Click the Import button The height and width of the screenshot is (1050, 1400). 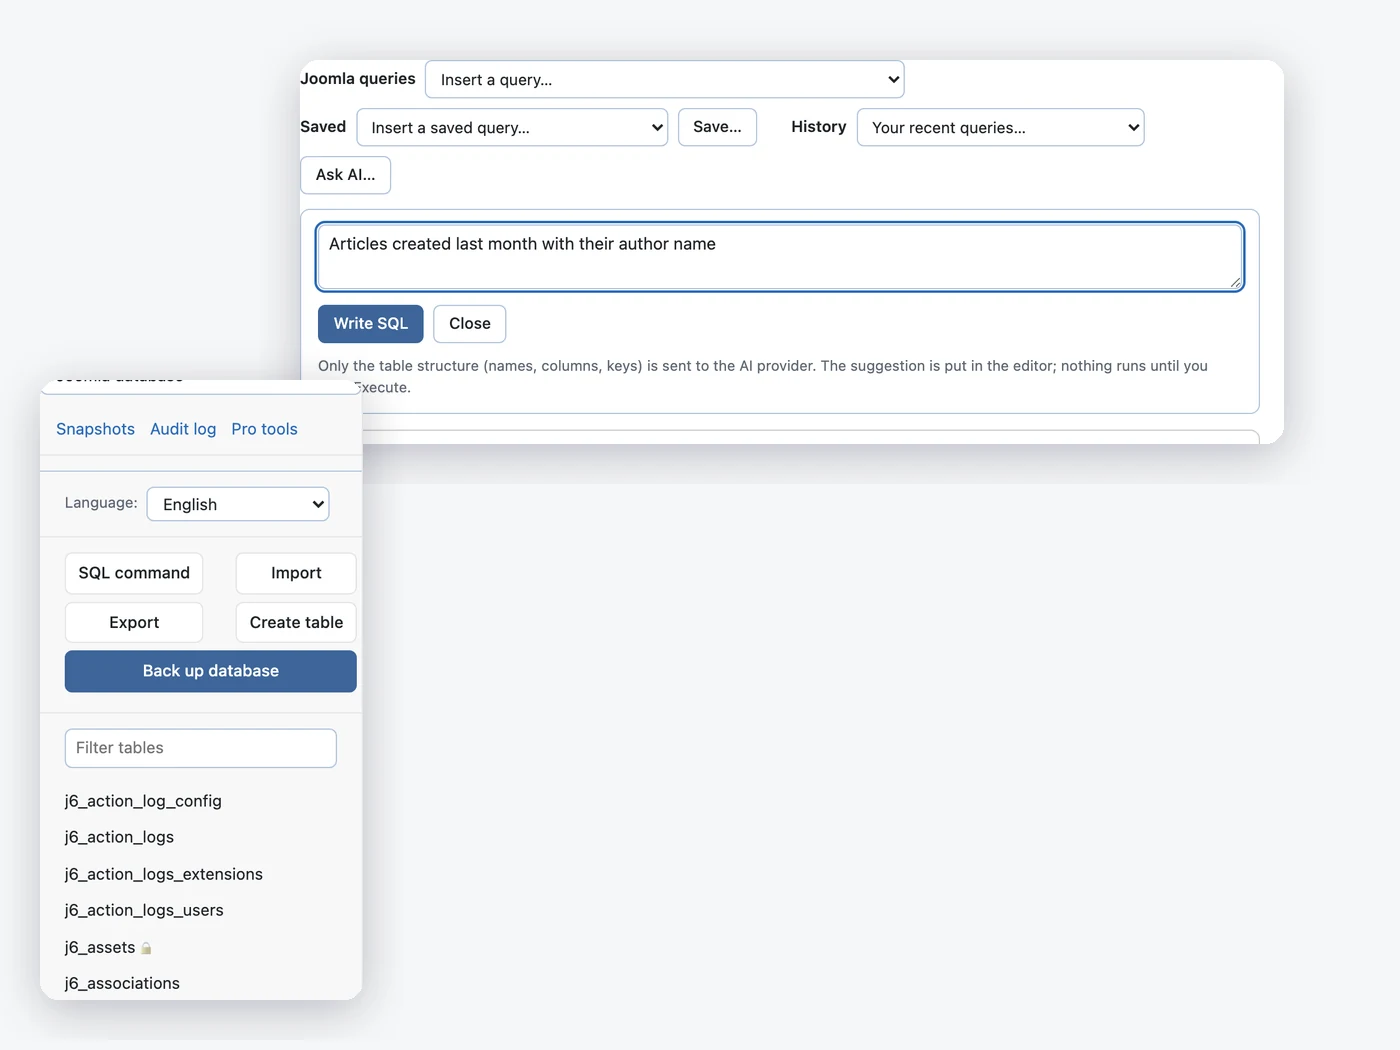pos(296,573)
